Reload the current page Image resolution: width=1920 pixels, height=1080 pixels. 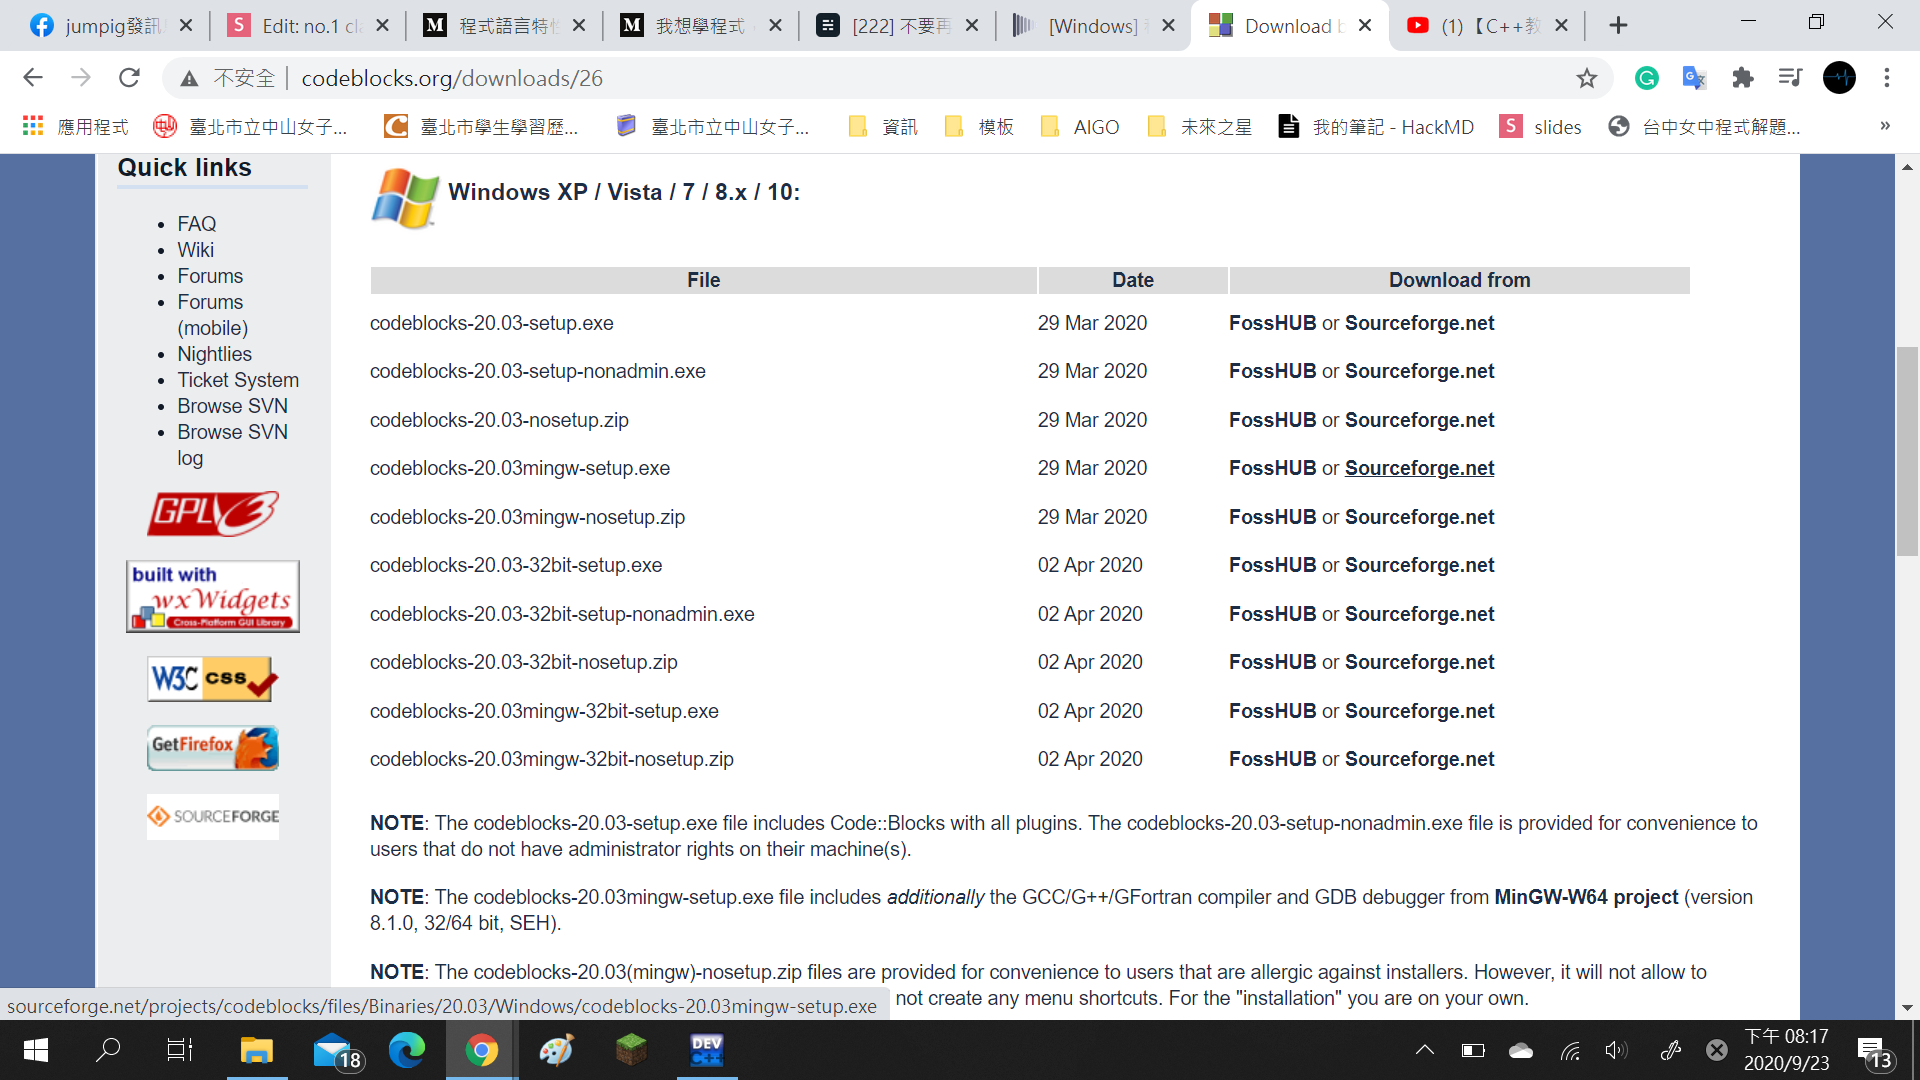129,78
